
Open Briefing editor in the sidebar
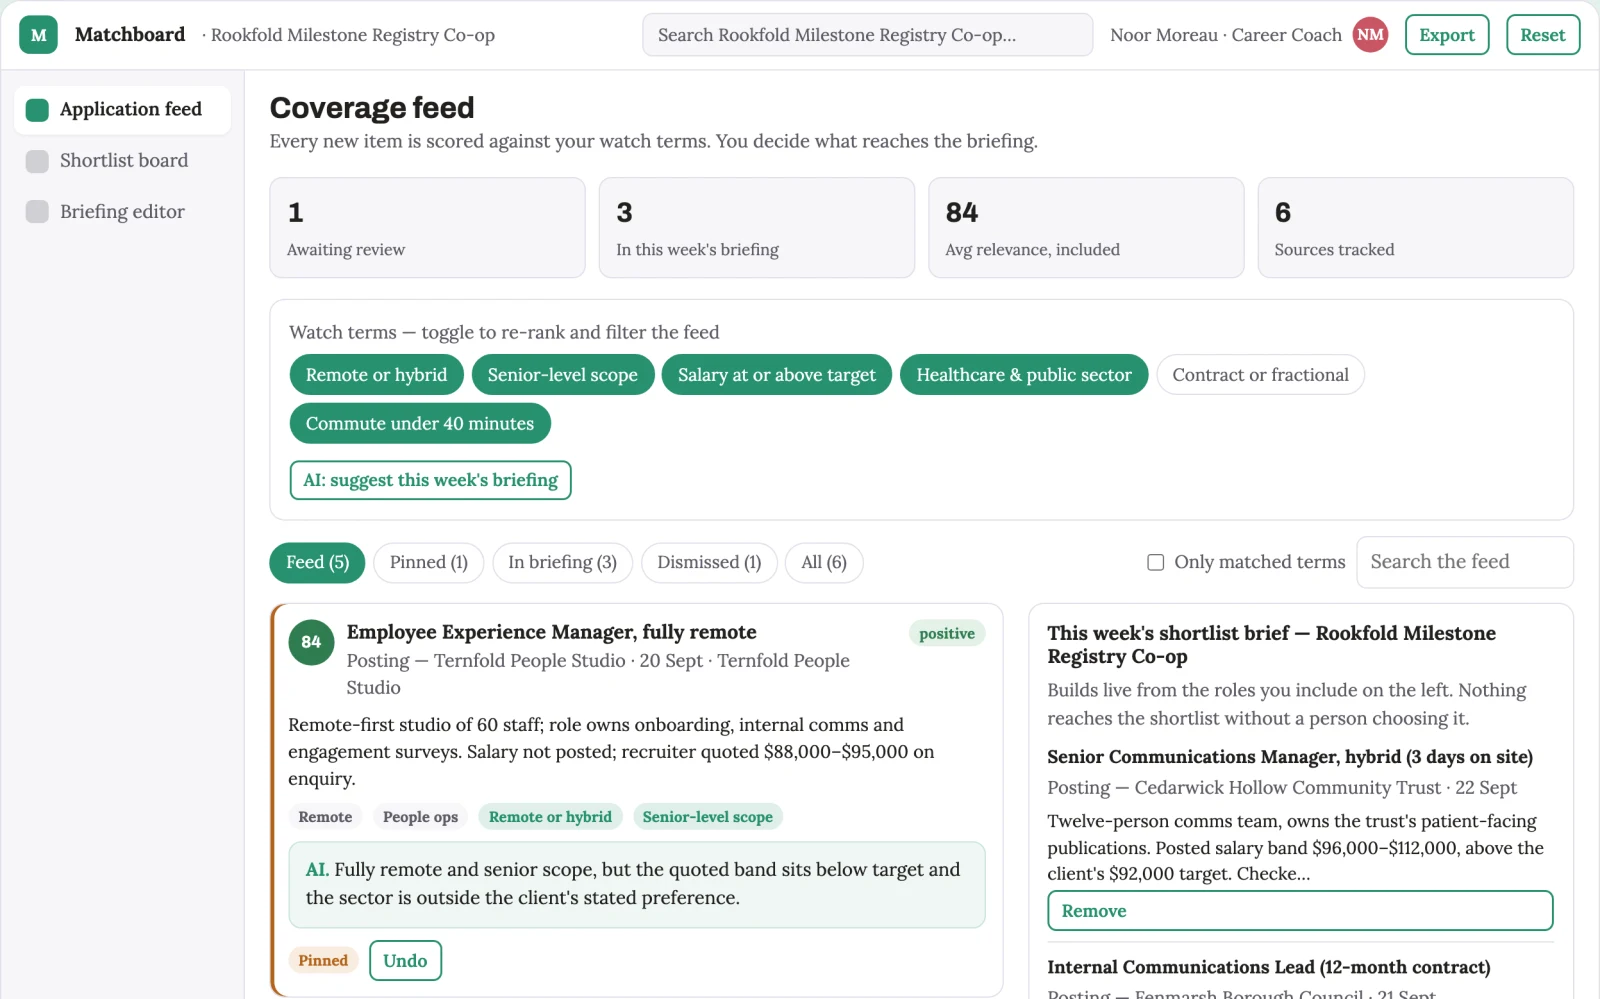tap(122, 212)
